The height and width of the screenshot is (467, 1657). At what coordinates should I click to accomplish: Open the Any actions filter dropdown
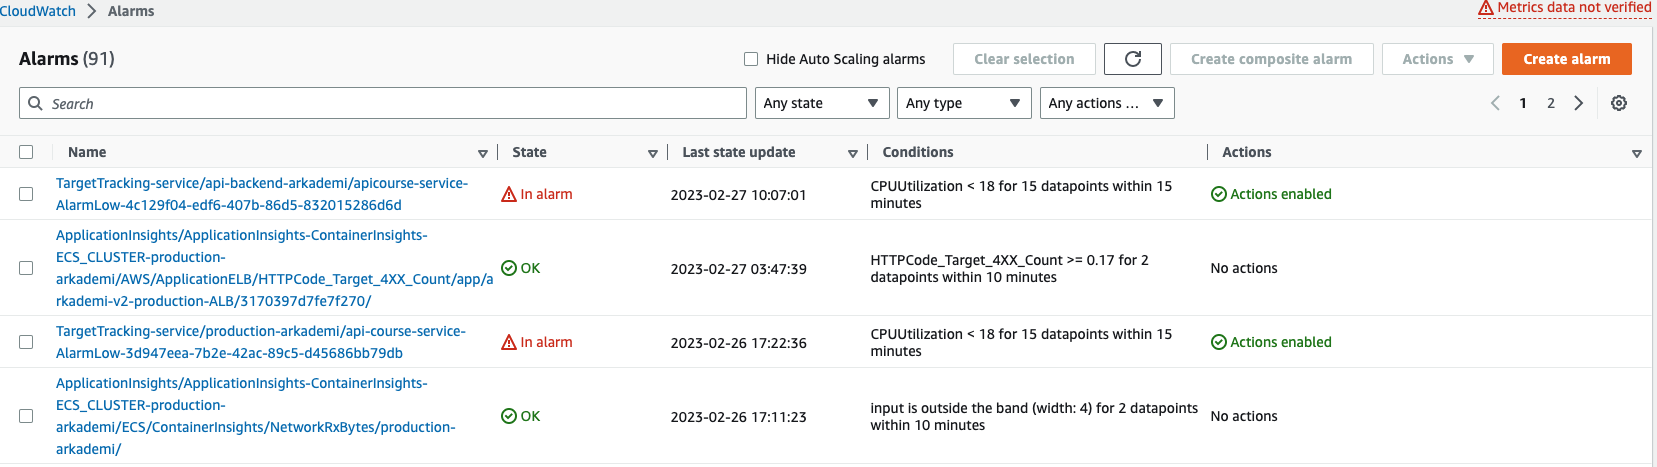[x=1105, y=103]
